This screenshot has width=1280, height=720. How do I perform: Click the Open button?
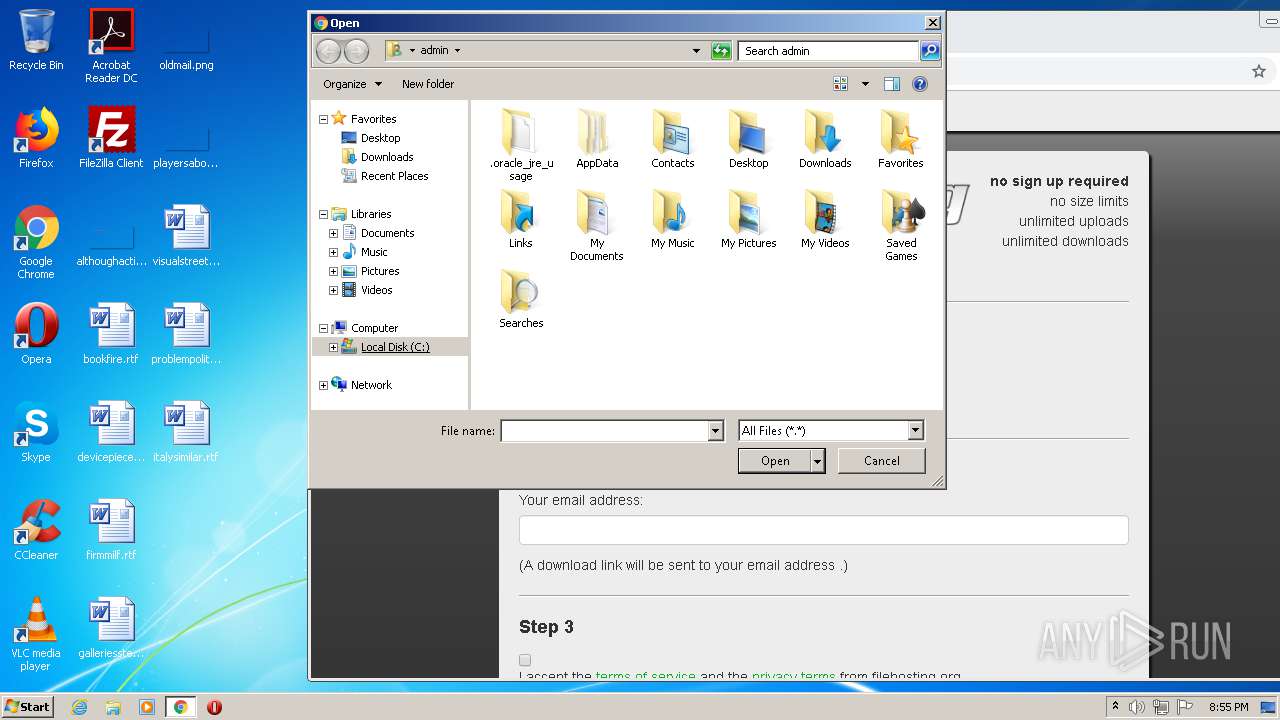[x=774, y=461]
